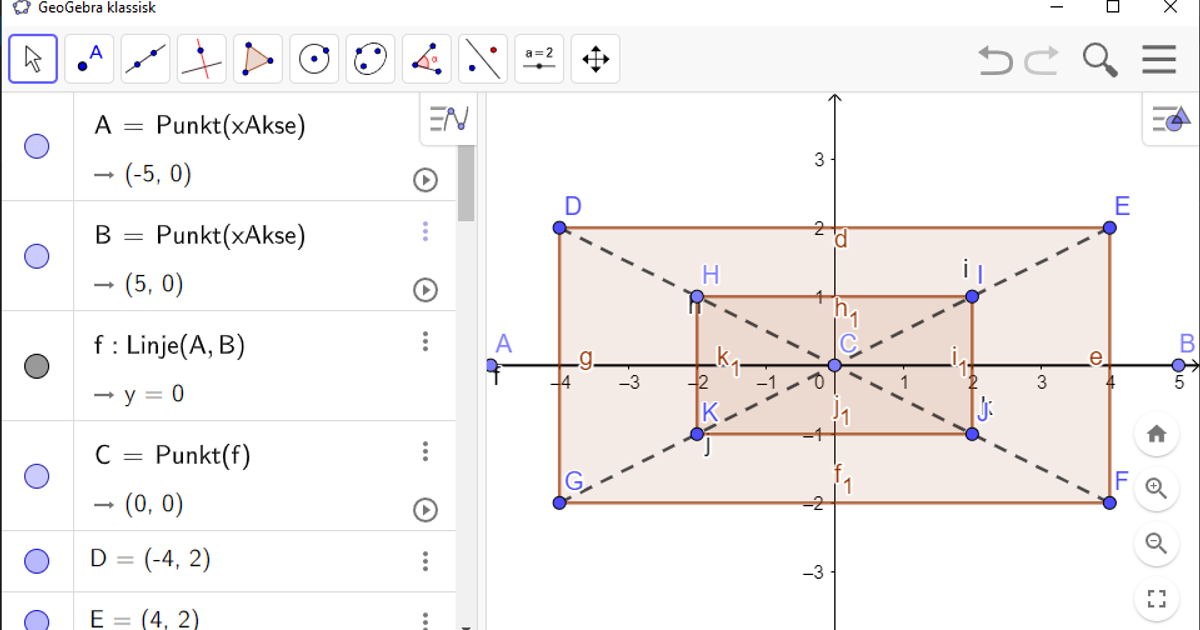Select point D in graphics view
Image resolution: width=1200 pixels, height=630 pixels.
(x=560, y=228)
